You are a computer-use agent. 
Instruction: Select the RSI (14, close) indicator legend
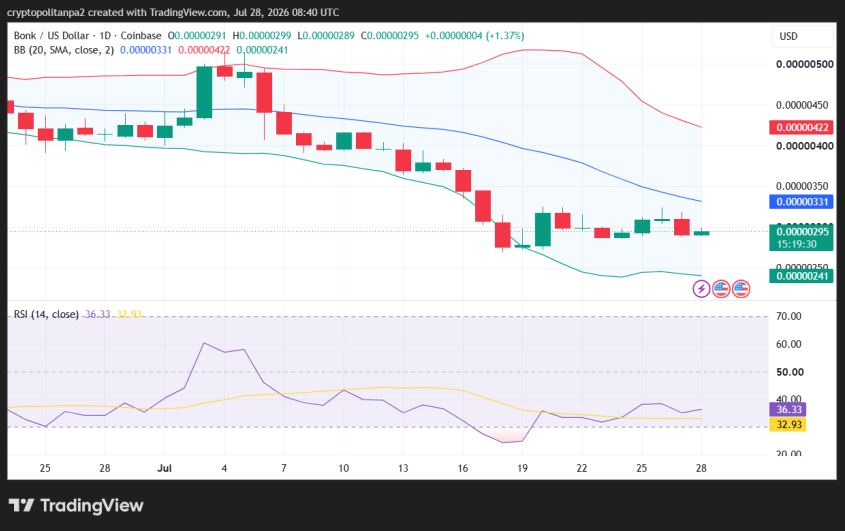tap(46, 314)
